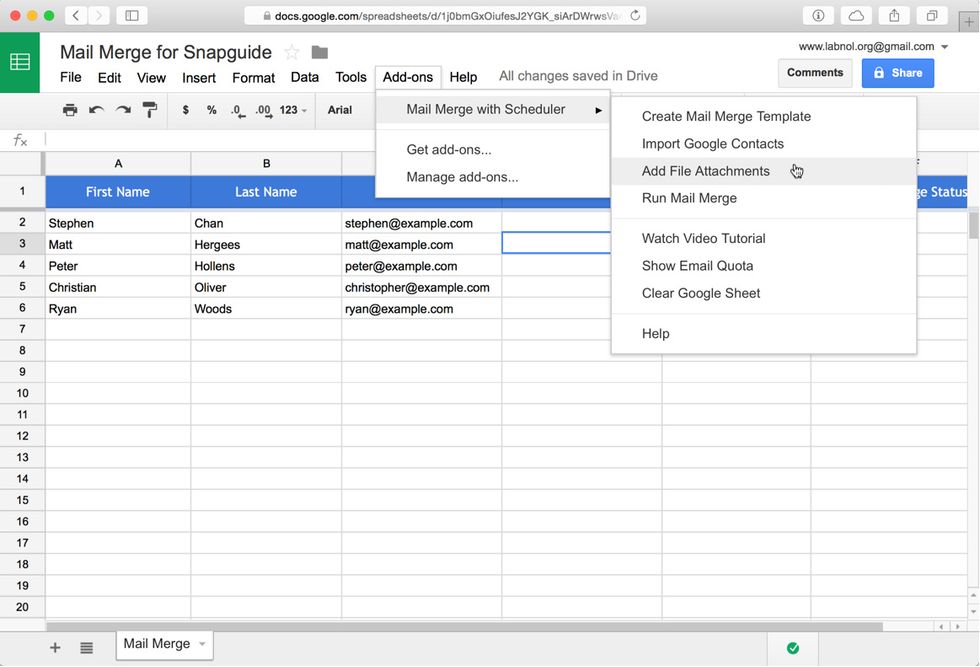Format selection as percent
Screen dimensions: 980x667
[211, 110]
